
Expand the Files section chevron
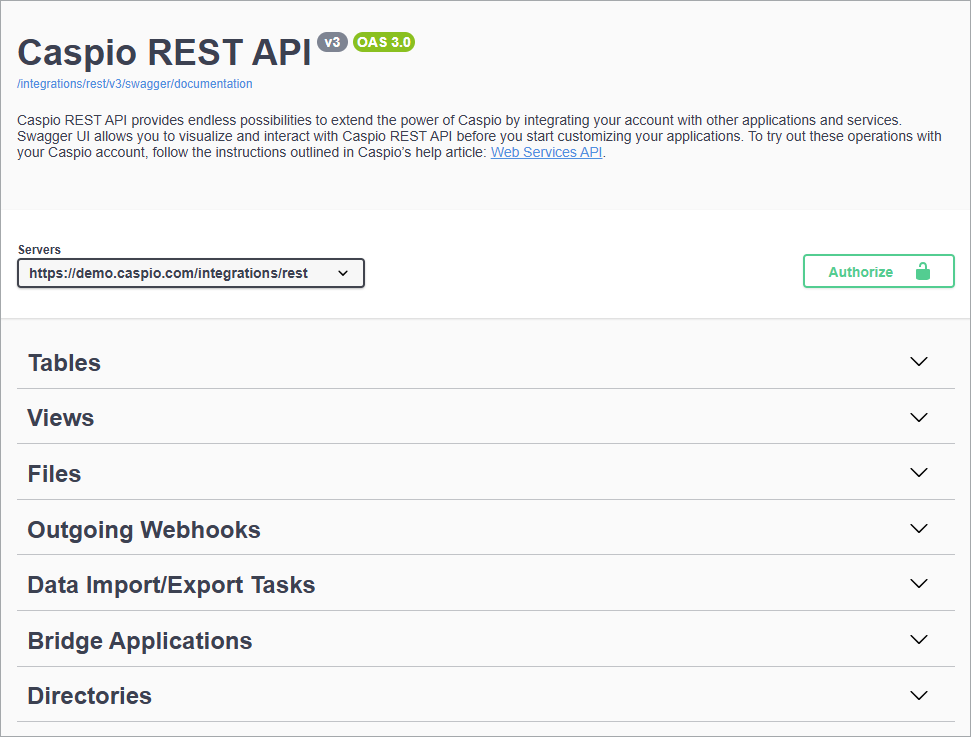tap(918, 472)
